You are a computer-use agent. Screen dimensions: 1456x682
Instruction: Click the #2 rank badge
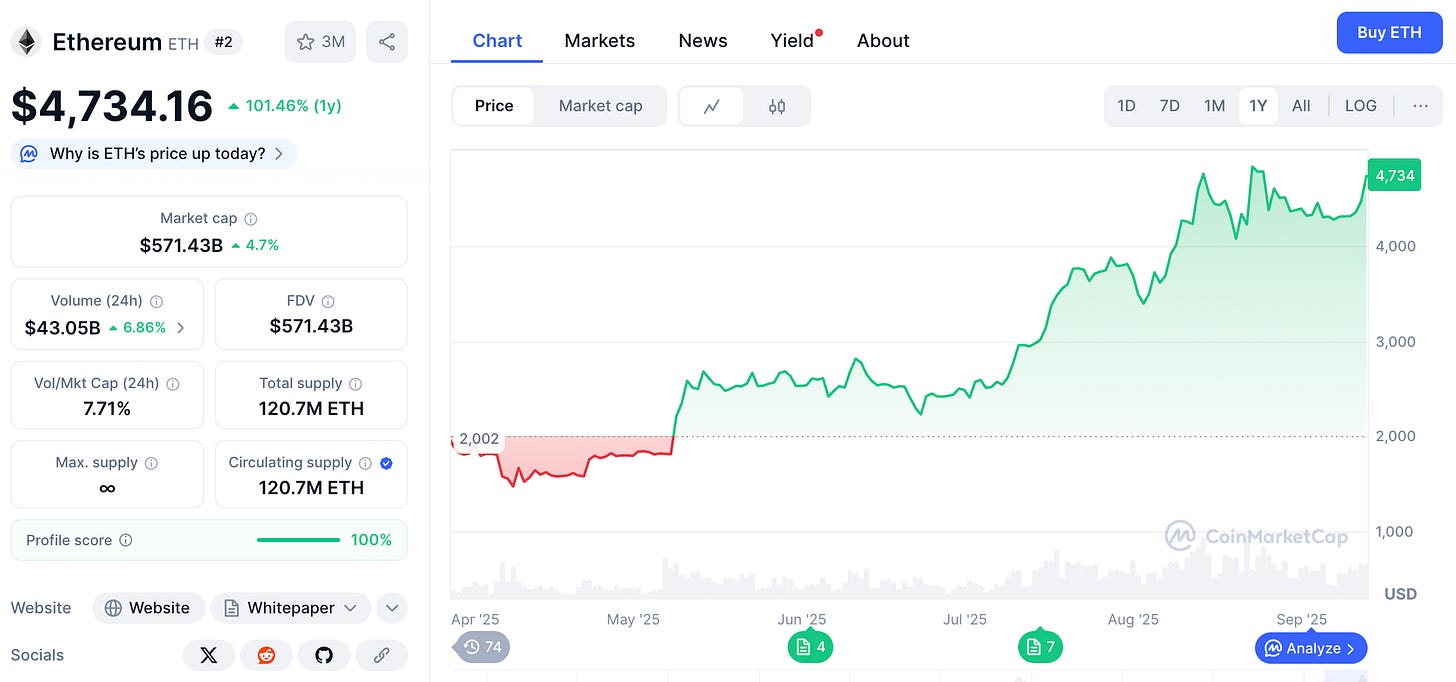coord(223,42)
